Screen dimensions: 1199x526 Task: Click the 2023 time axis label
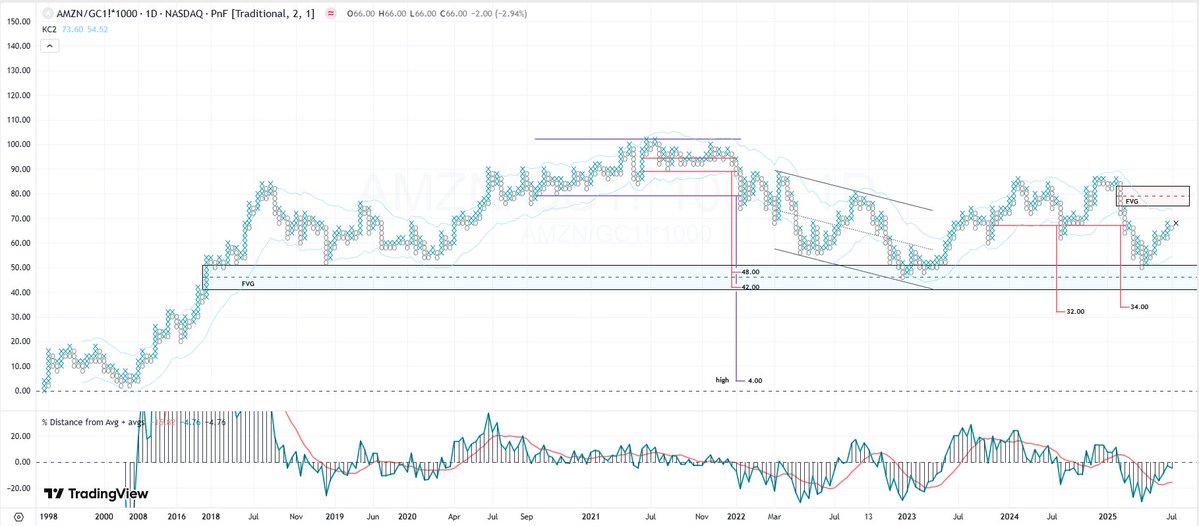[x=907, y=517]
